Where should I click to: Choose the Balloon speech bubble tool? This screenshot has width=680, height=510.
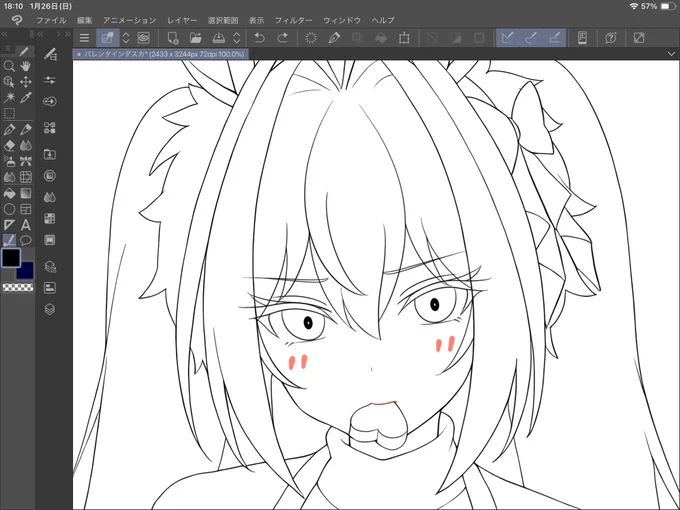26,240
